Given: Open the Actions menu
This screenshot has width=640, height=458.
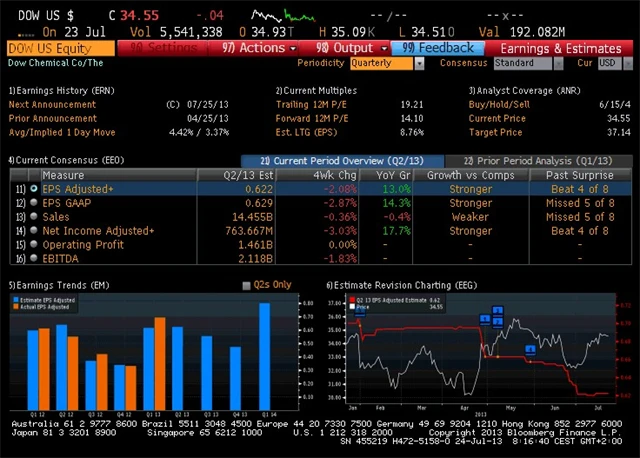Looking at the screenshot, I should tap(253, 48).
